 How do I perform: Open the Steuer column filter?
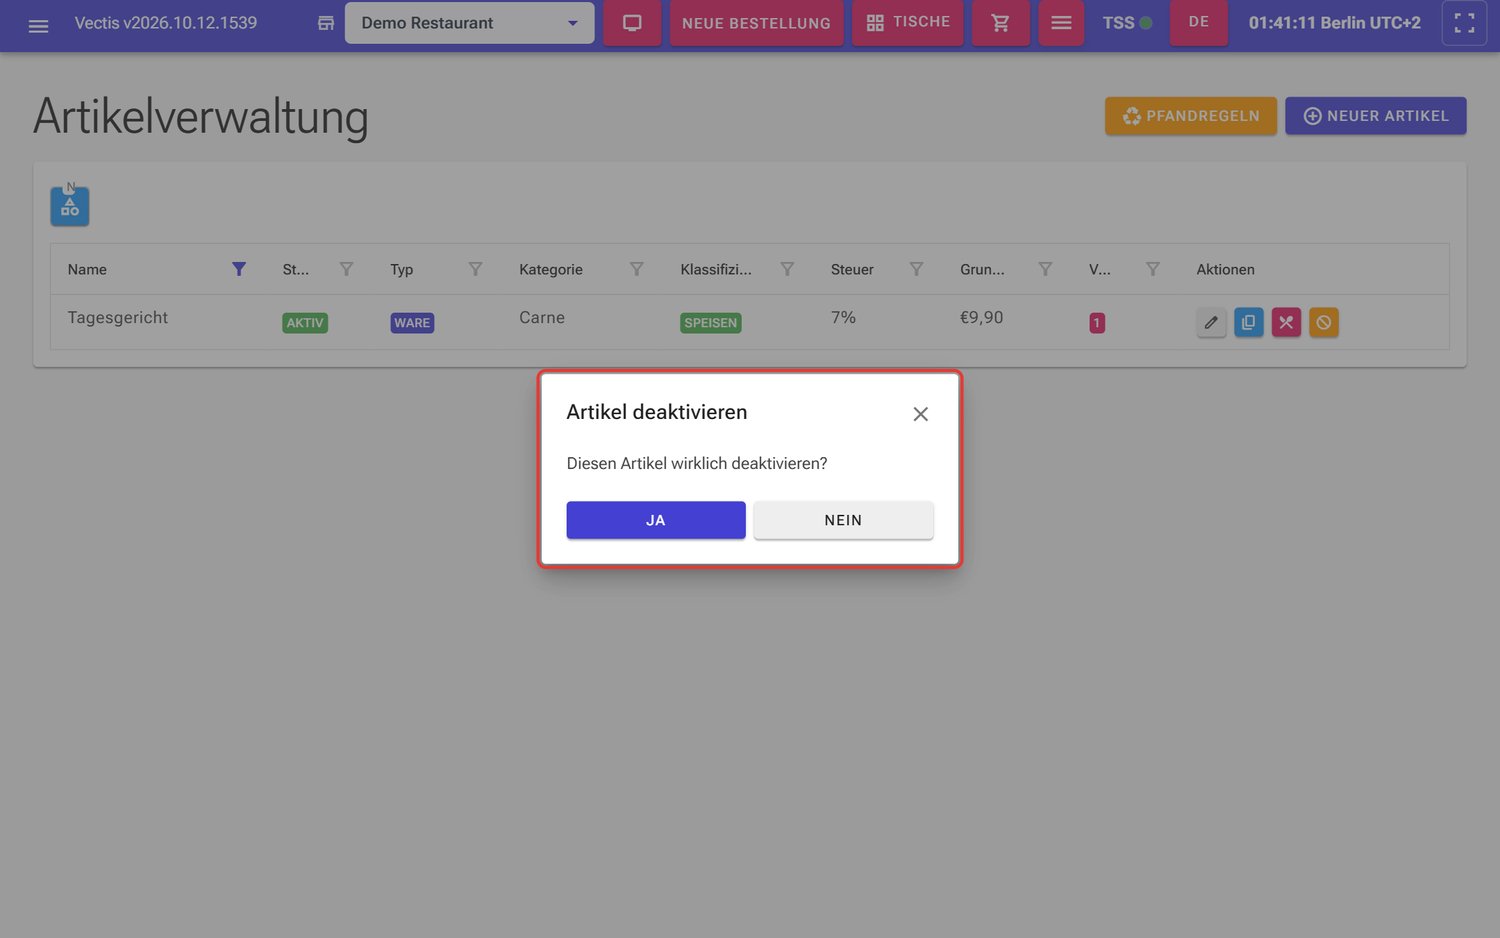click(x=916, y=269)
